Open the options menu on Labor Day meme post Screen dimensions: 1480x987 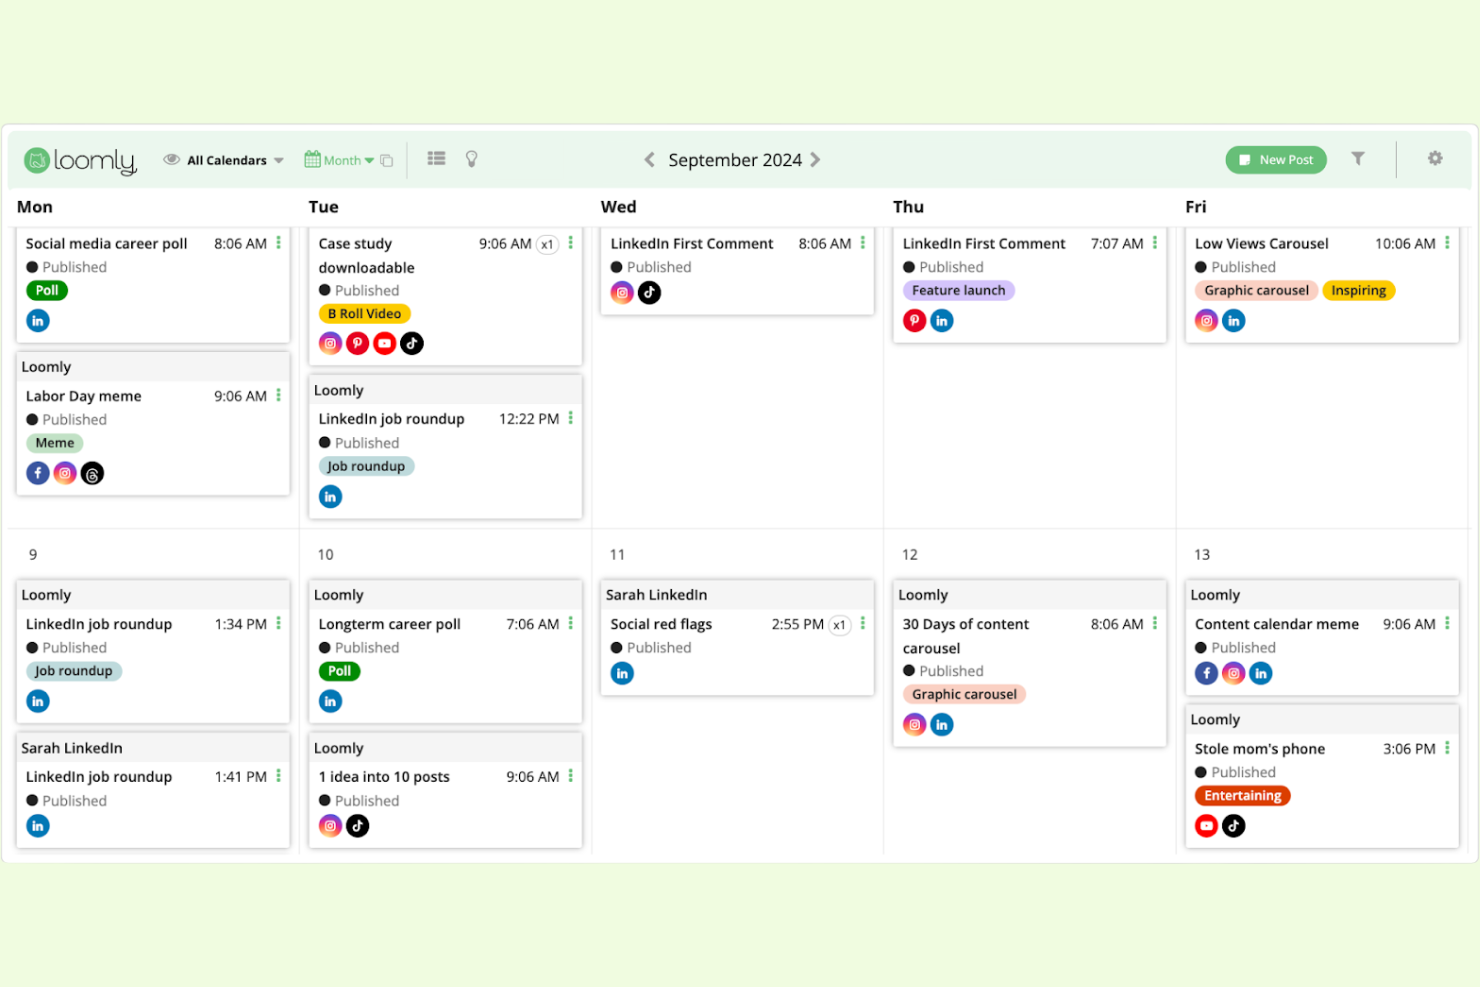[x=279, y=396]
